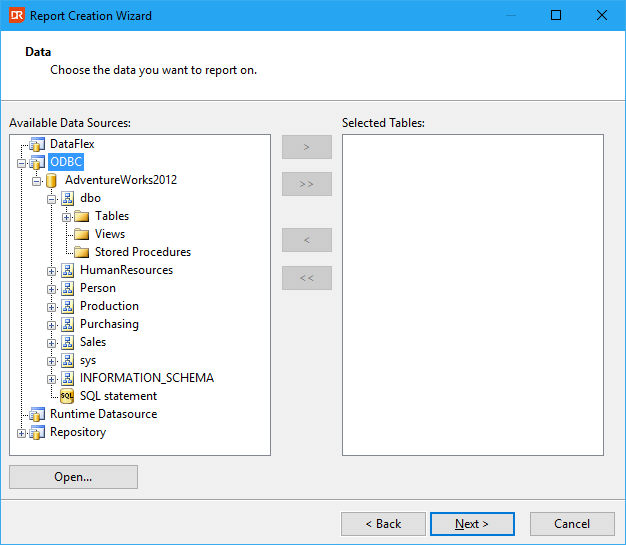
Task: Click the dbo schema icon
Action: [67, 198]
